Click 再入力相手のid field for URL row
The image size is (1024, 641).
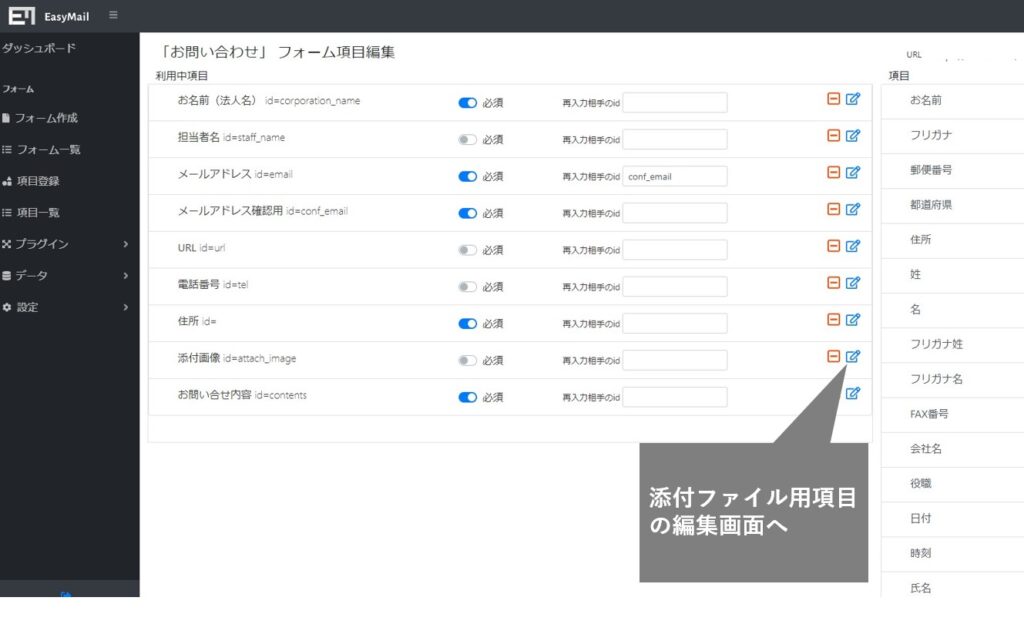674,250
